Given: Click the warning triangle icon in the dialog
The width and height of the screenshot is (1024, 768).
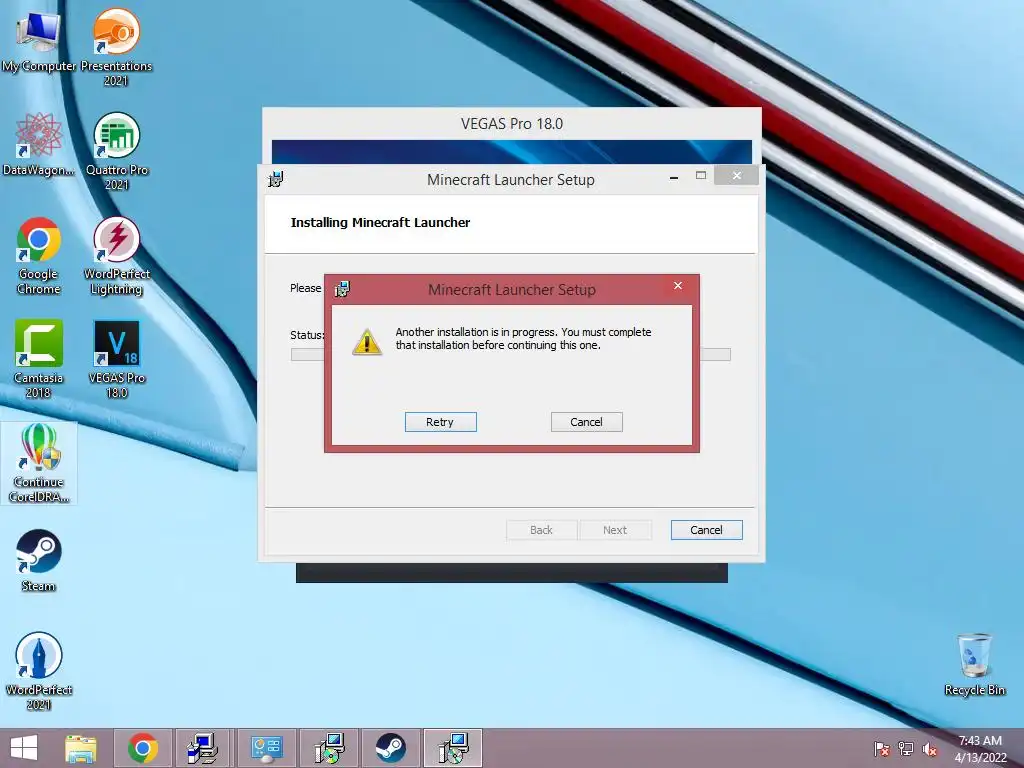Looking at the screenshot, I should [367, 342].
